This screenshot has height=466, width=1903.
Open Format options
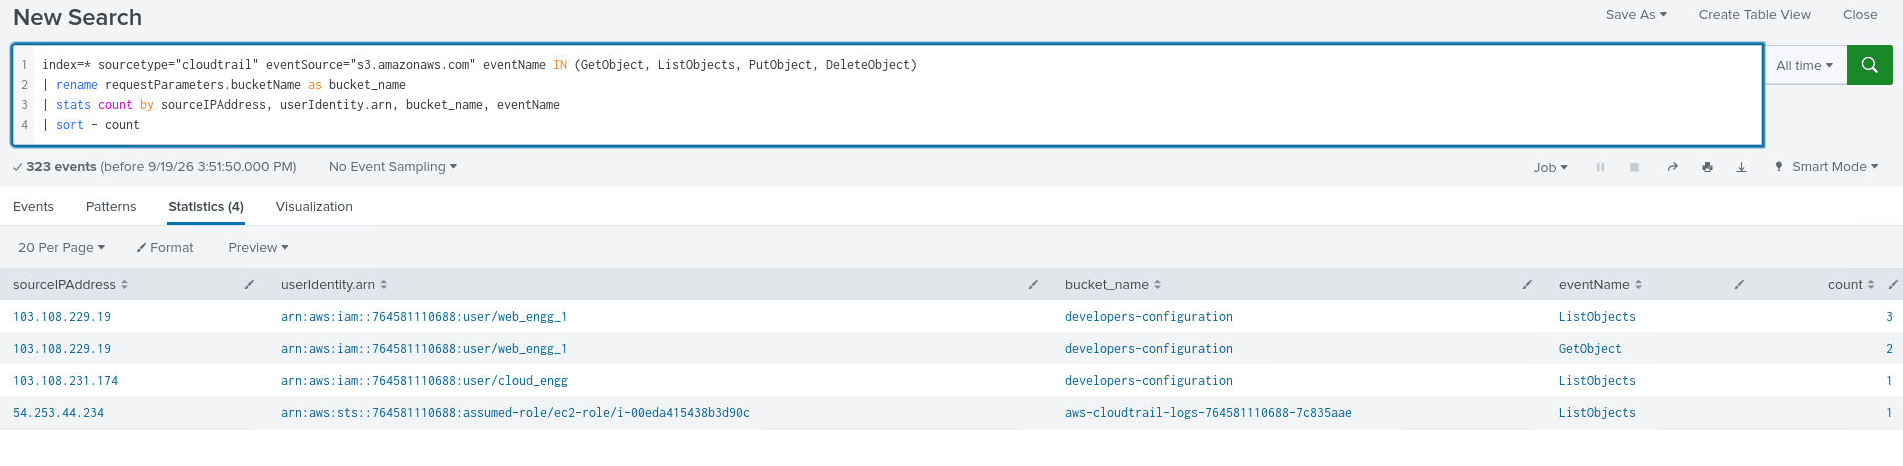[x=165, y=248]
